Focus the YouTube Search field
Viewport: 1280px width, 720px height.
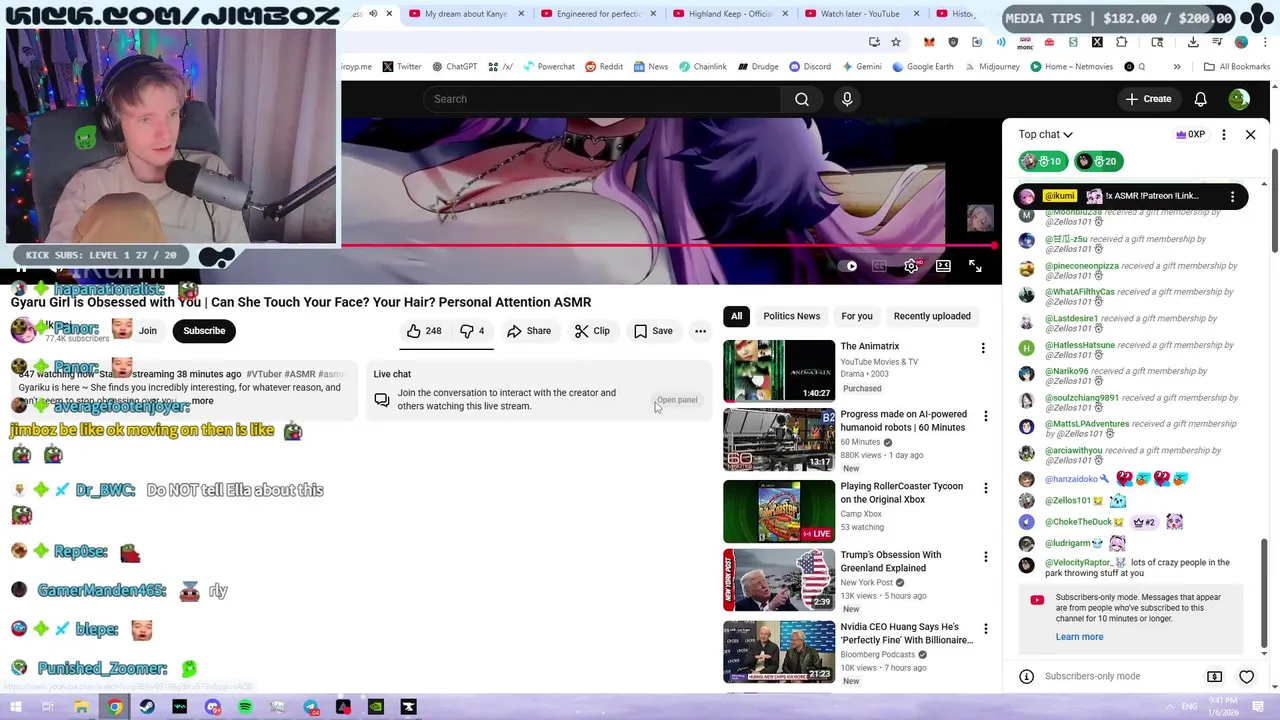coord(602,99)
